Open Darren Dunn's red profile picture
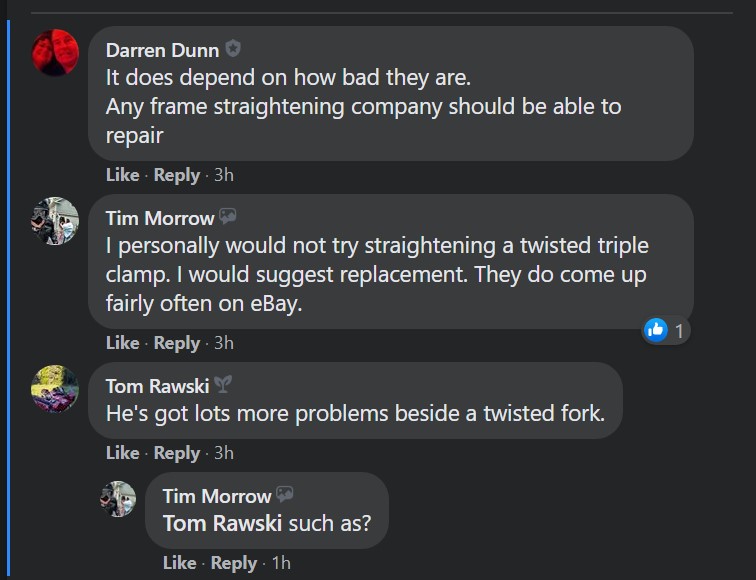 pyautogui.click(x=55, y=53)
